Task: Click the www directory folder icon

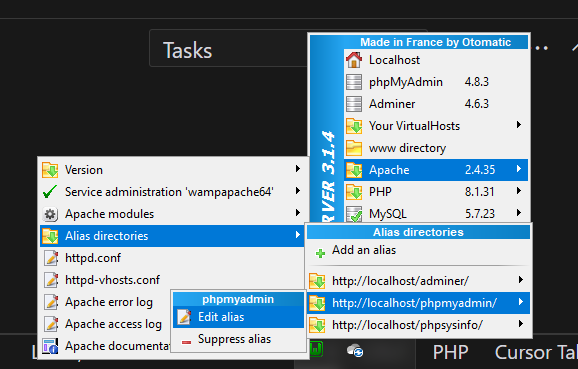Action: [354, 148]
